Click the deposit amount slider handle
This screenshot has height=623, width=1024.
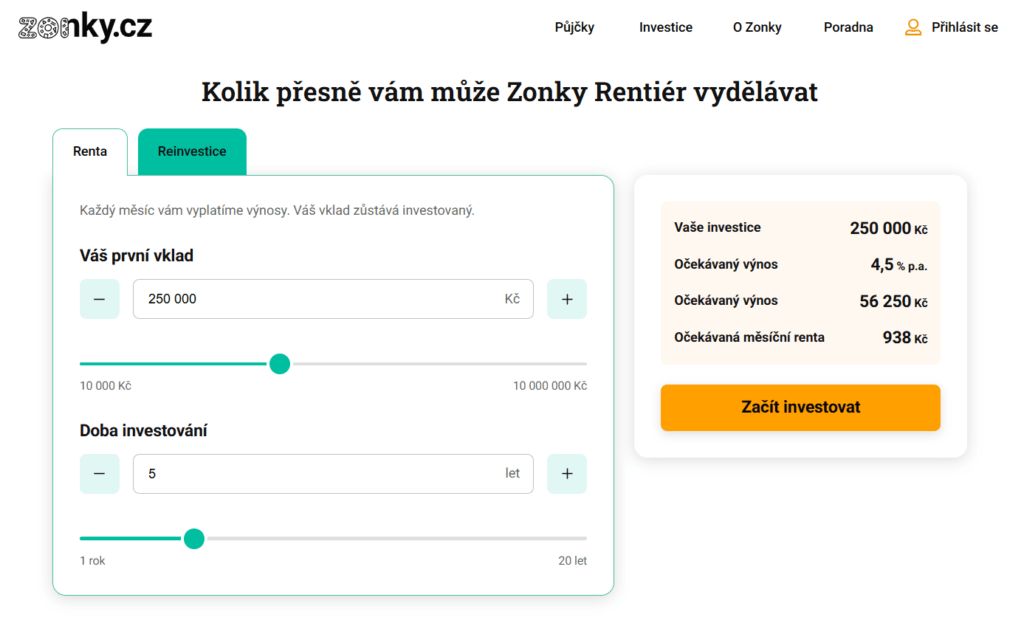280,364
